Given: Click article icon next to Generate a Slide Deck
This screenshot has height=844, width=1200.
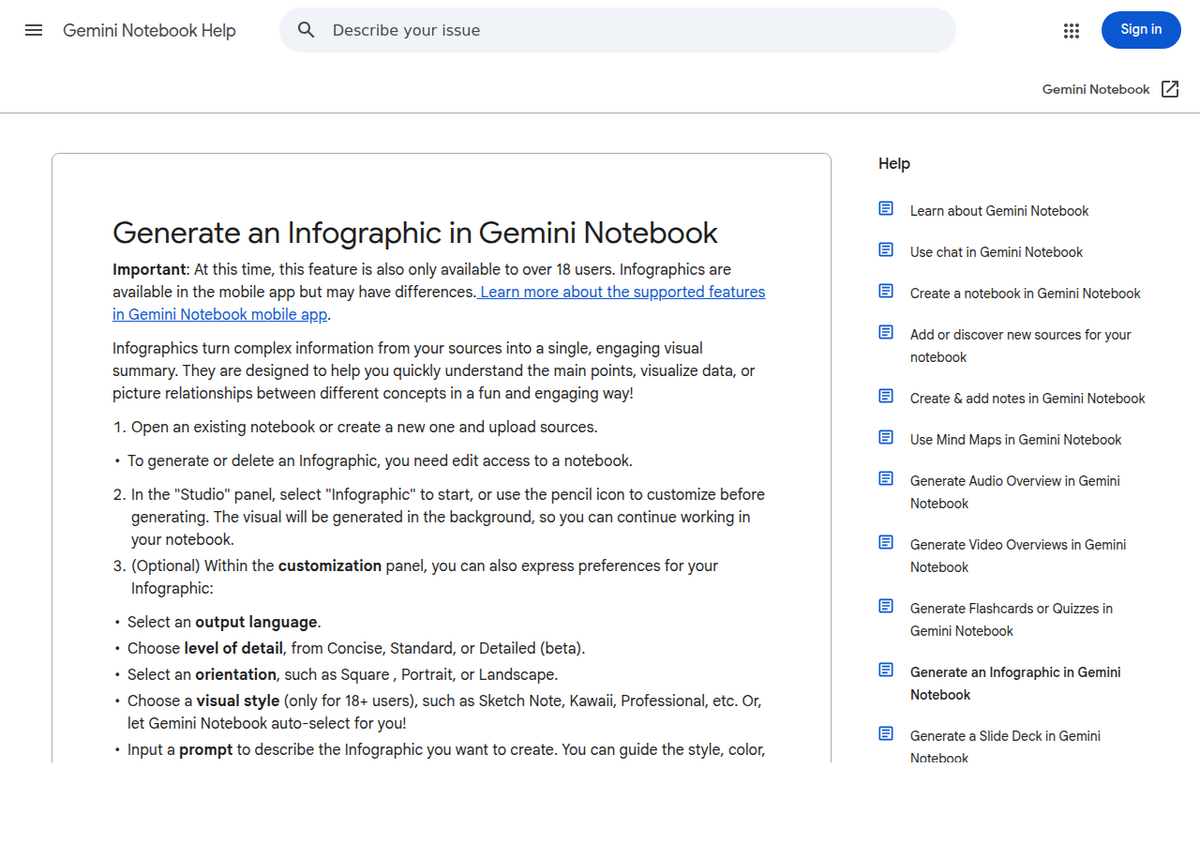Looking at the screenshot, I should 886,733.
